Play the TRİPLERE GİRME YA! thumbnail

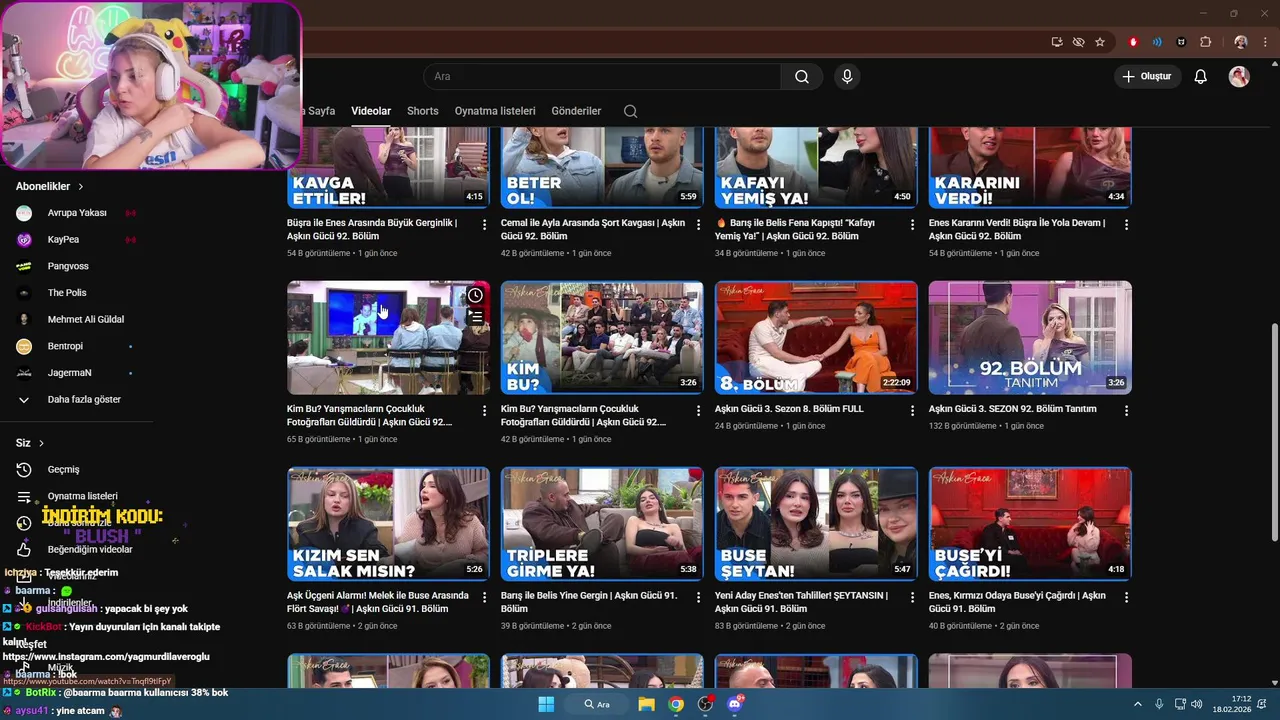(x=602, y=524)
